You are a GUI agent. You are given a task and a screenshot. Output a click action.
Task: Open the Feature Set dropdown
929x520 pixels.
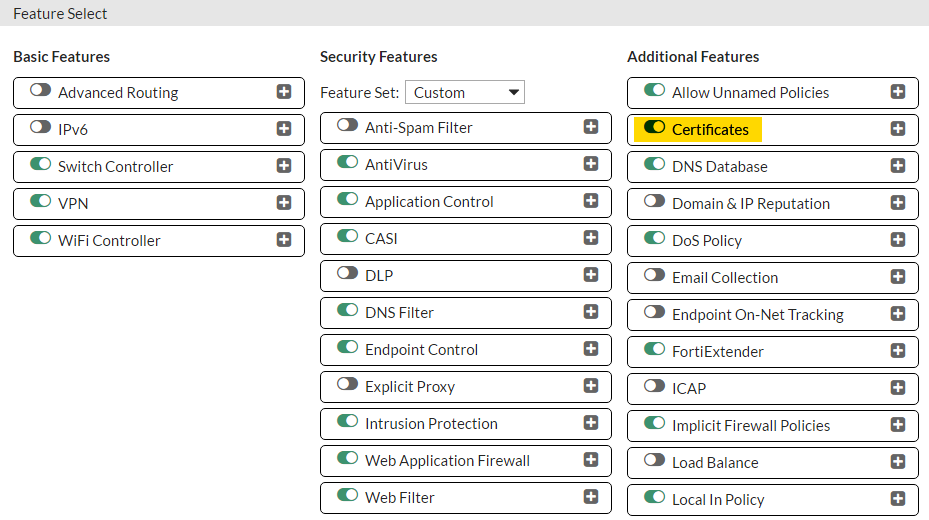pos(465,92)
